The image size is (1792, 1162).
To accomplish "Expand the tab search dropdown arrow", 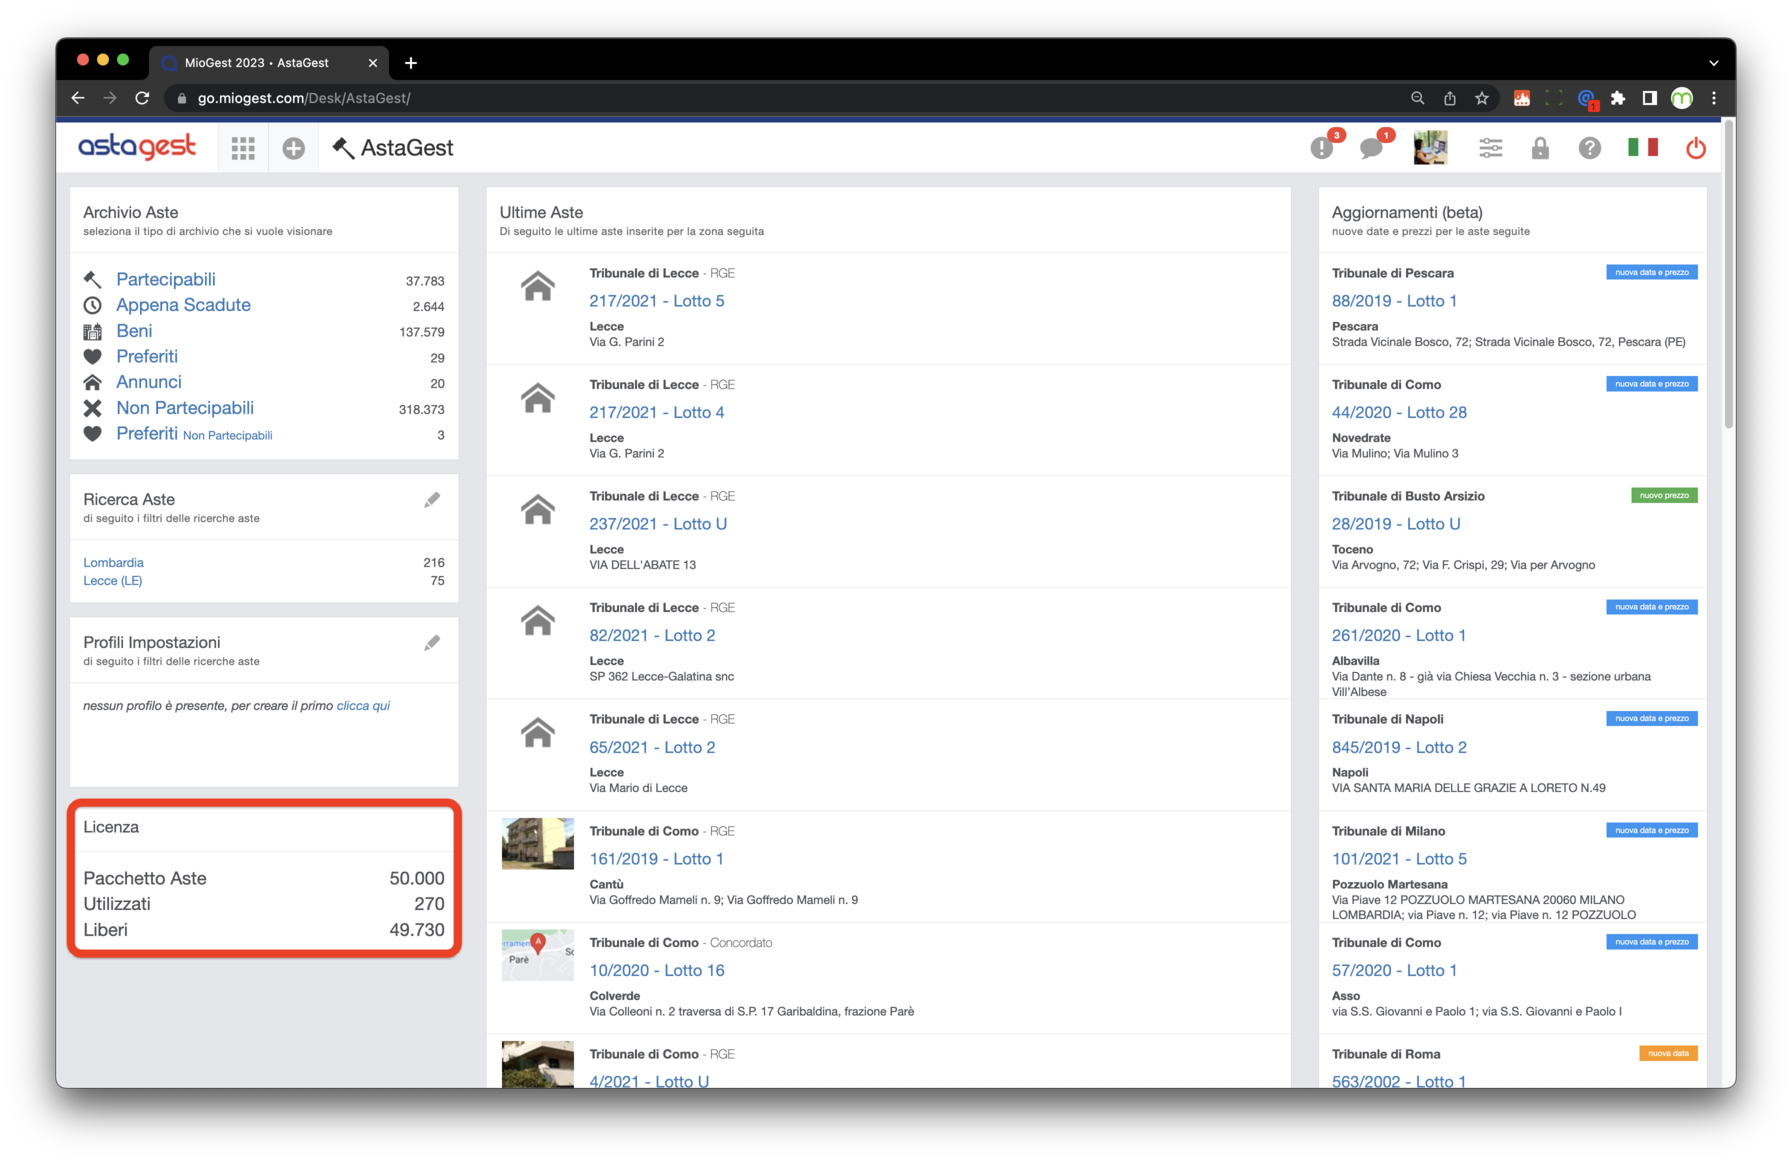I will point(1714,63).
